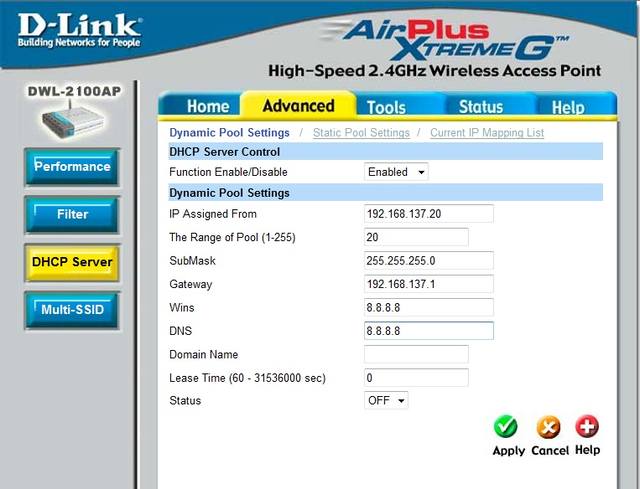This screenshot has height=489, width=640.
Task: Click the Dynamic Pool Settings blue section header
Action: [x=386, y=193]
